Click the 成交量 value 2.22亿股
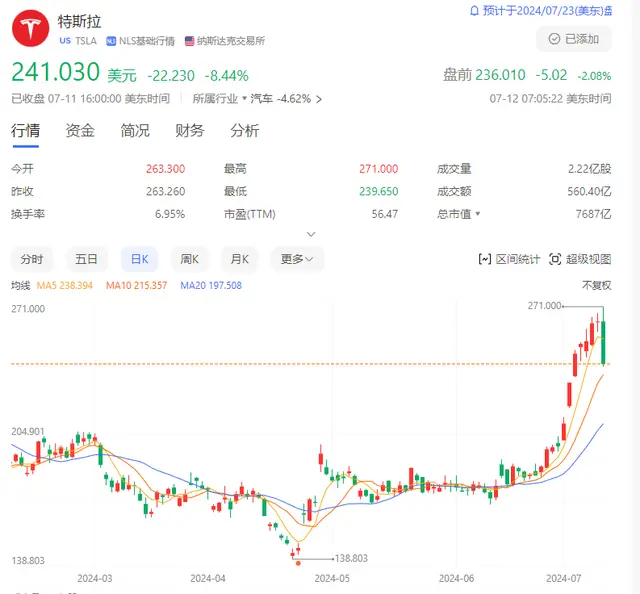Viewport: 640px width, 594px height. point(589,169)
